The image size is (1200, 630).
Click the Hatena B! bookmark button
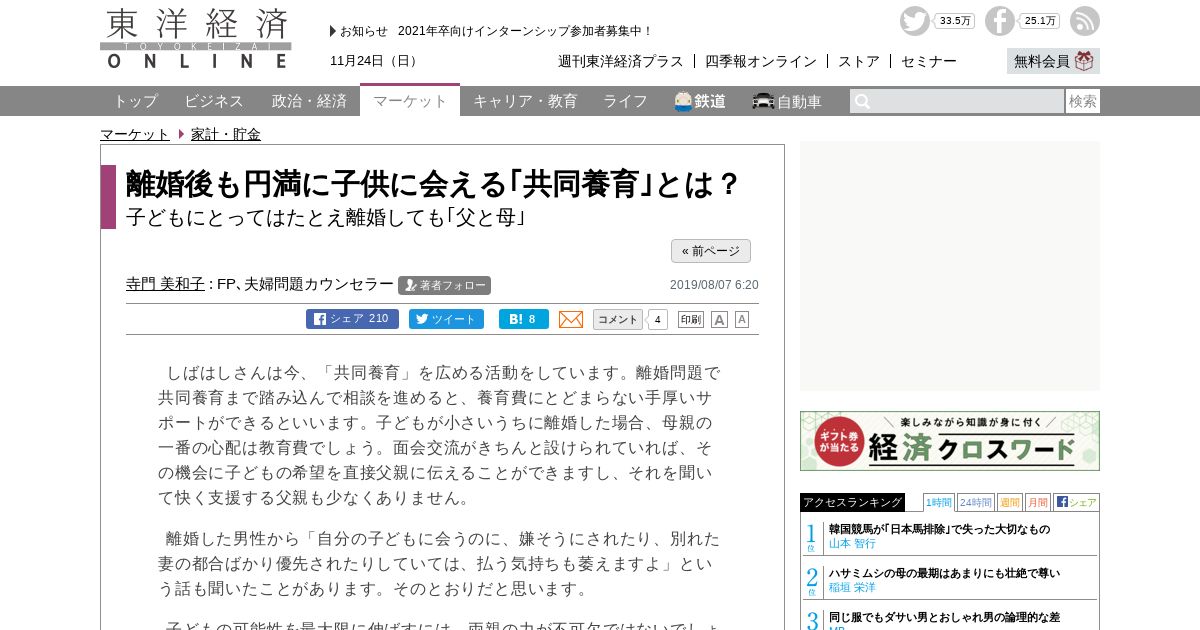[524, 319]
